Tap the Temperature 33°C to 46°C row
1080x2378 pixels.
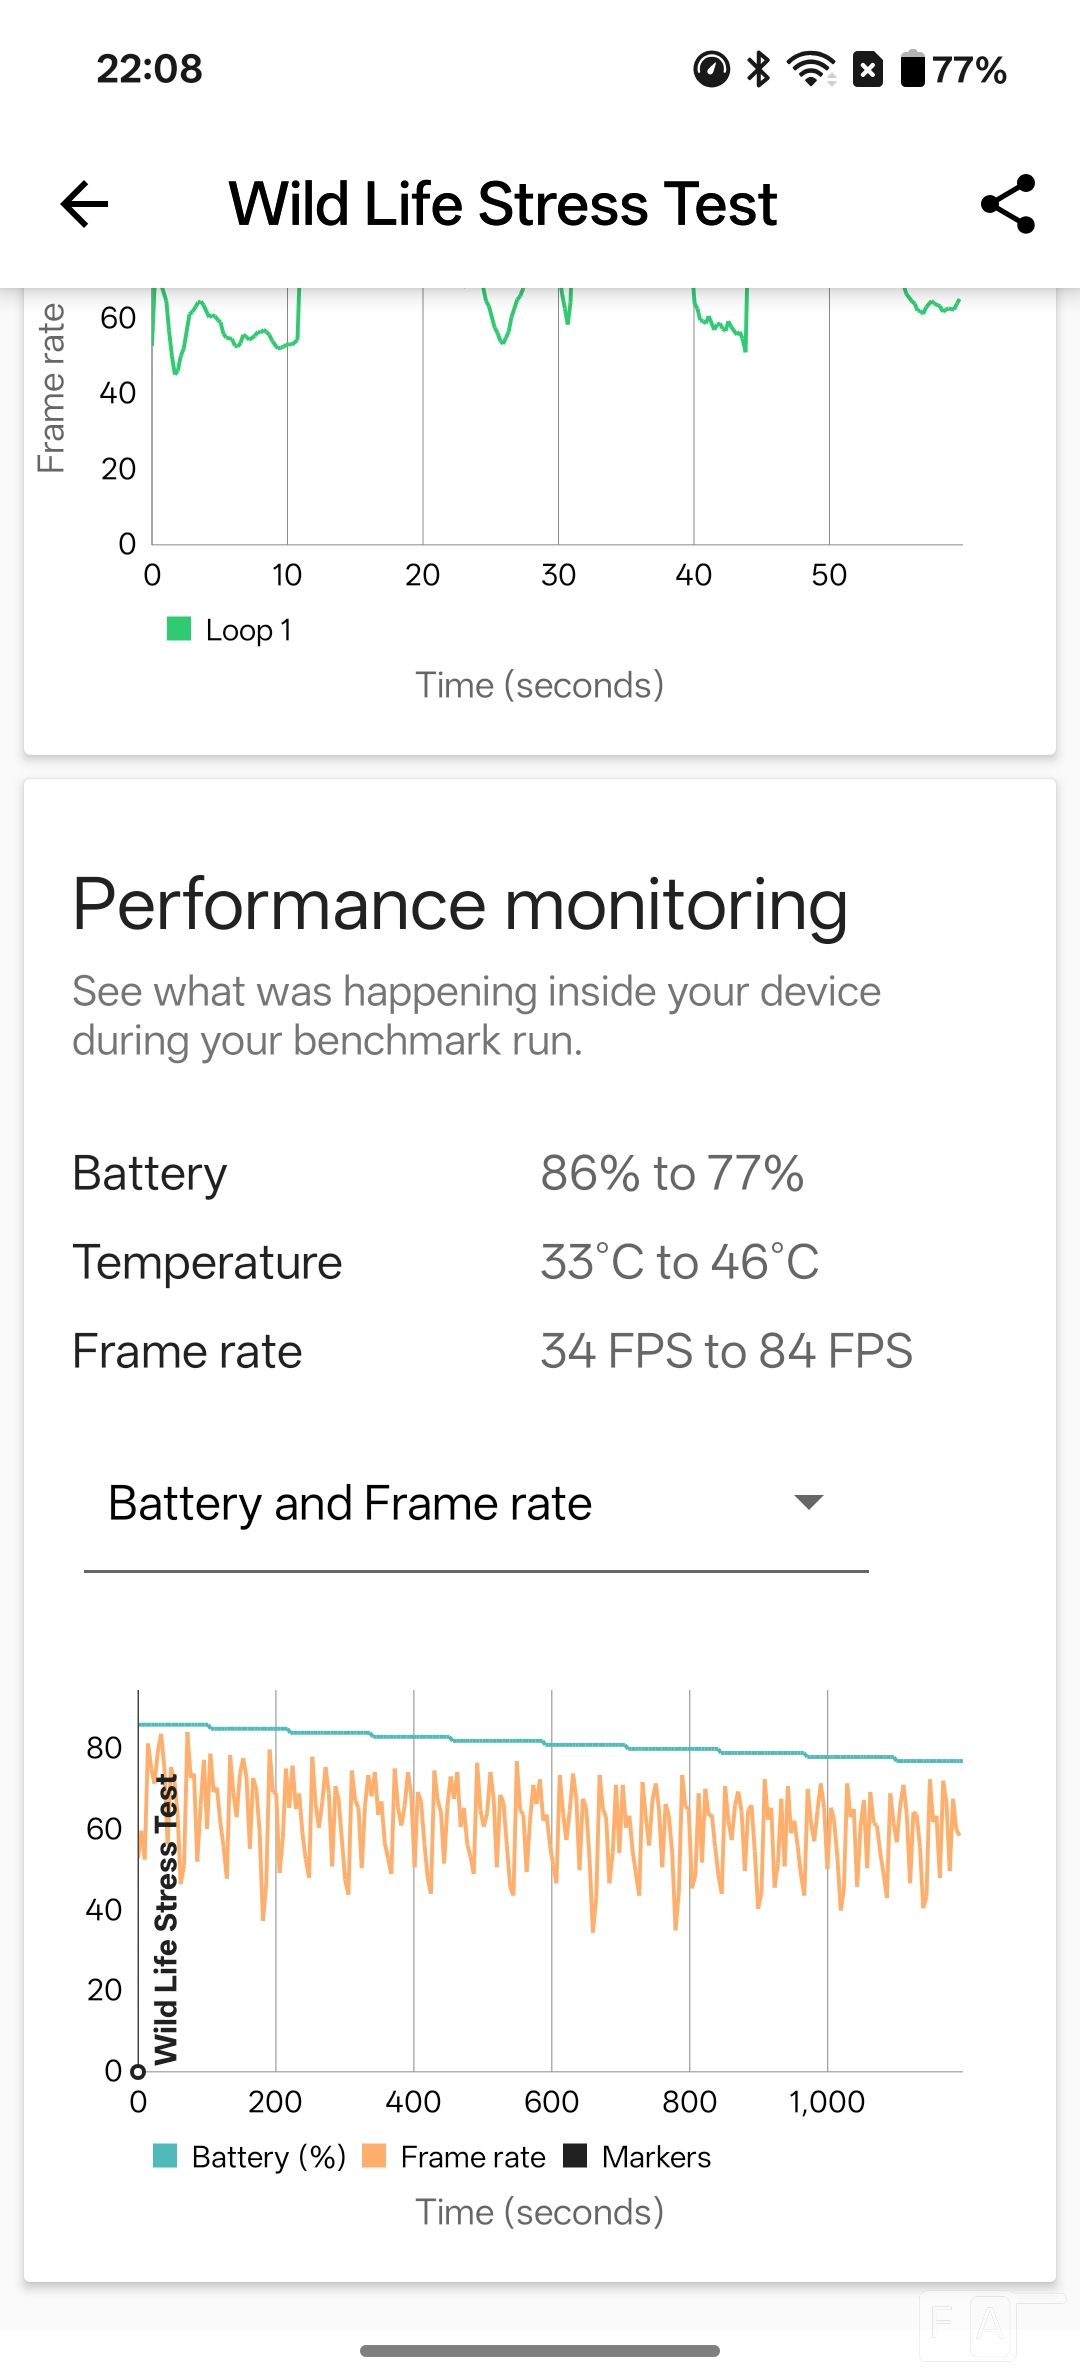pyautogui.click(x=540, y=1262)
